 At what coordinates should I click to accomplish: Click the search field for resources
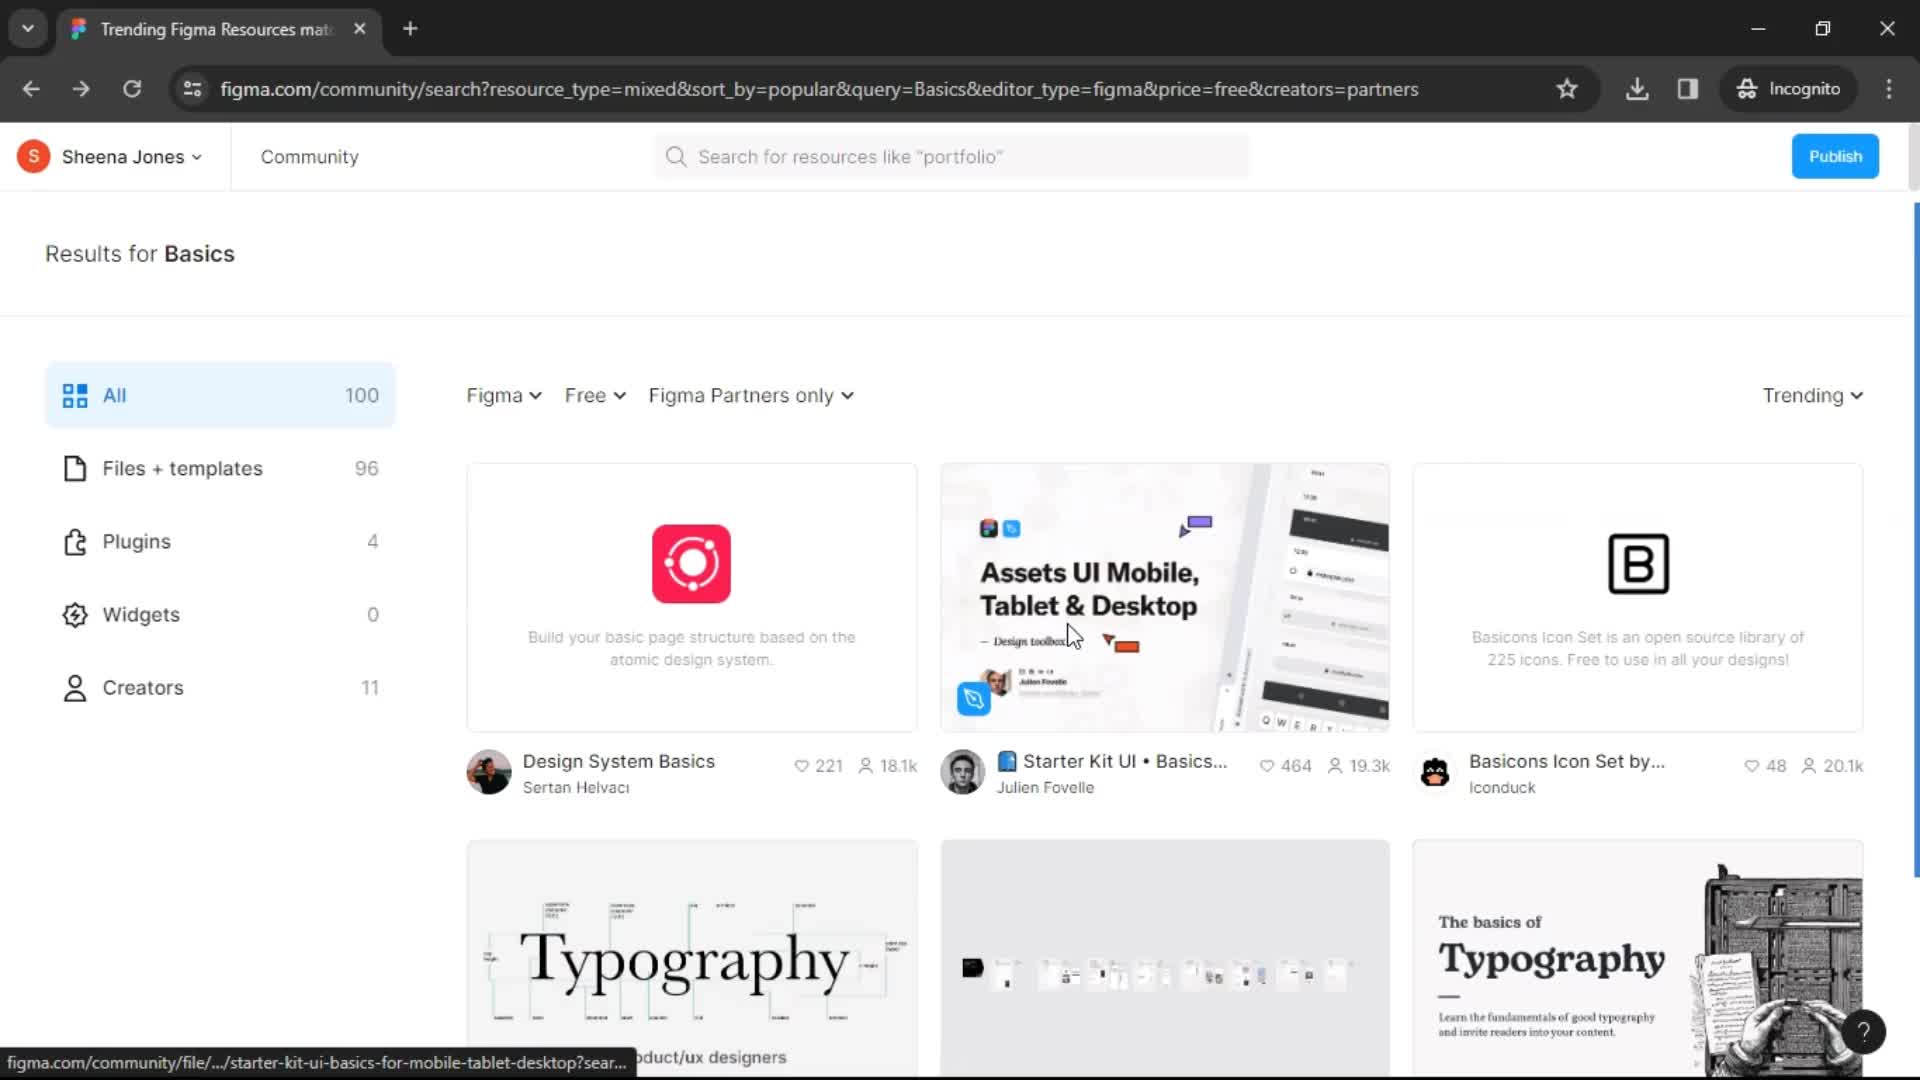click(x=951, y=157)
